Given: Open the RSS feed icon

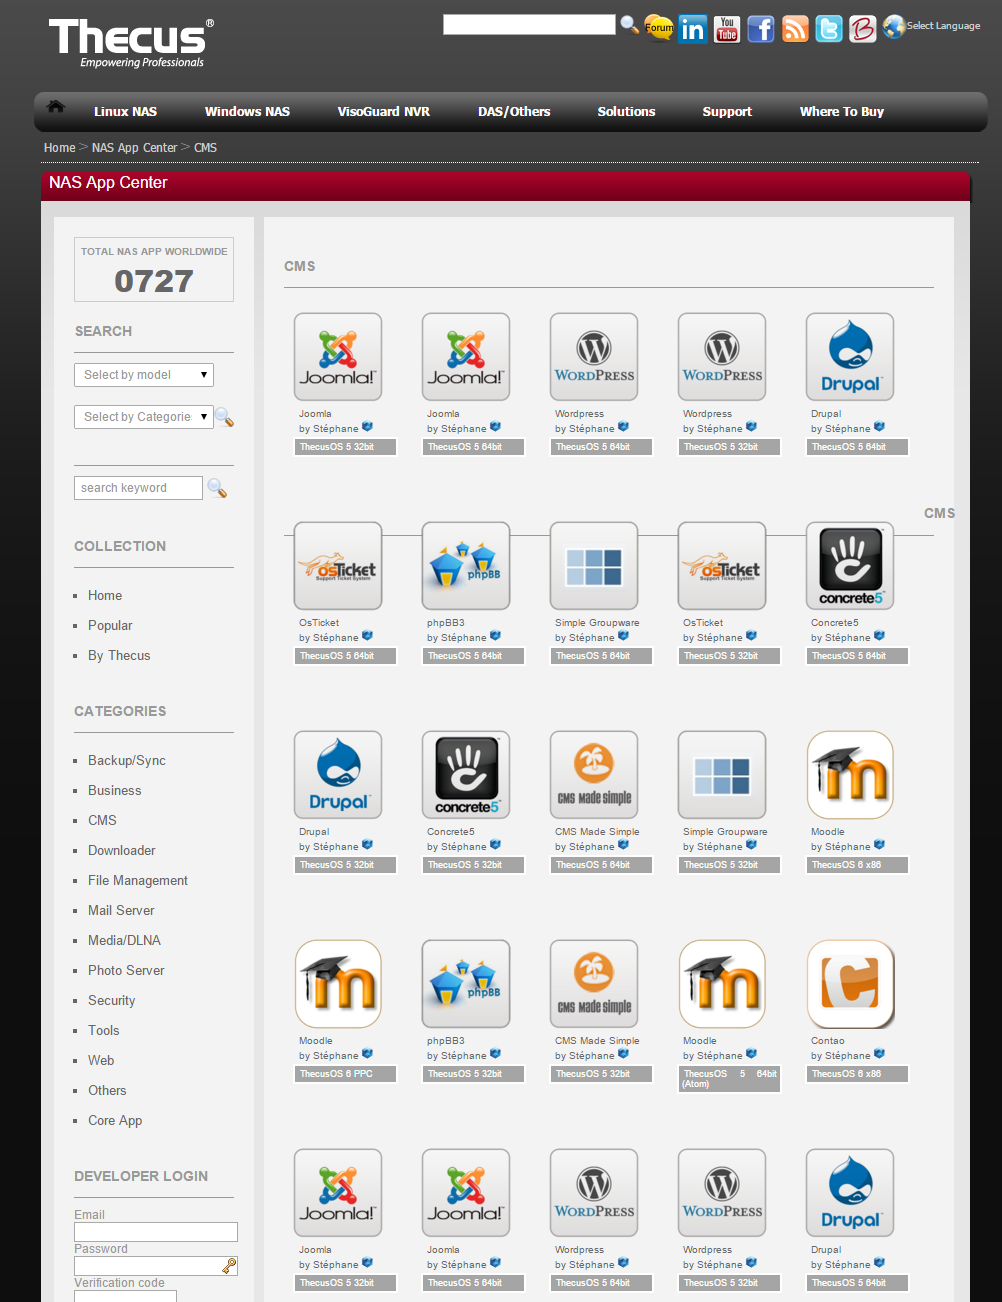Looking at the screenshot, I should [x=795, y=29].
